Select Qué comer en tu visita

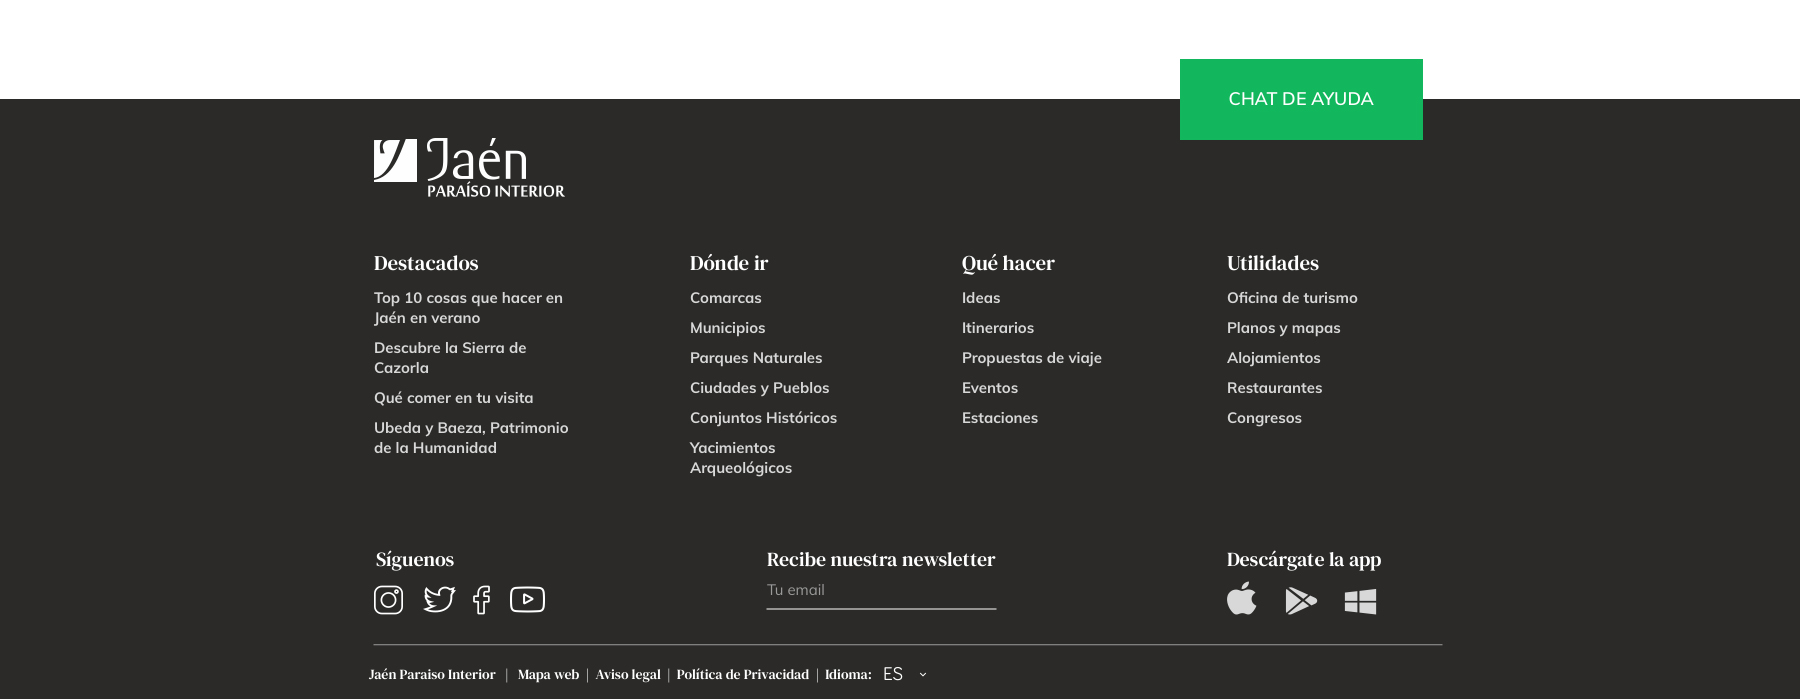[x=453, y=398]
